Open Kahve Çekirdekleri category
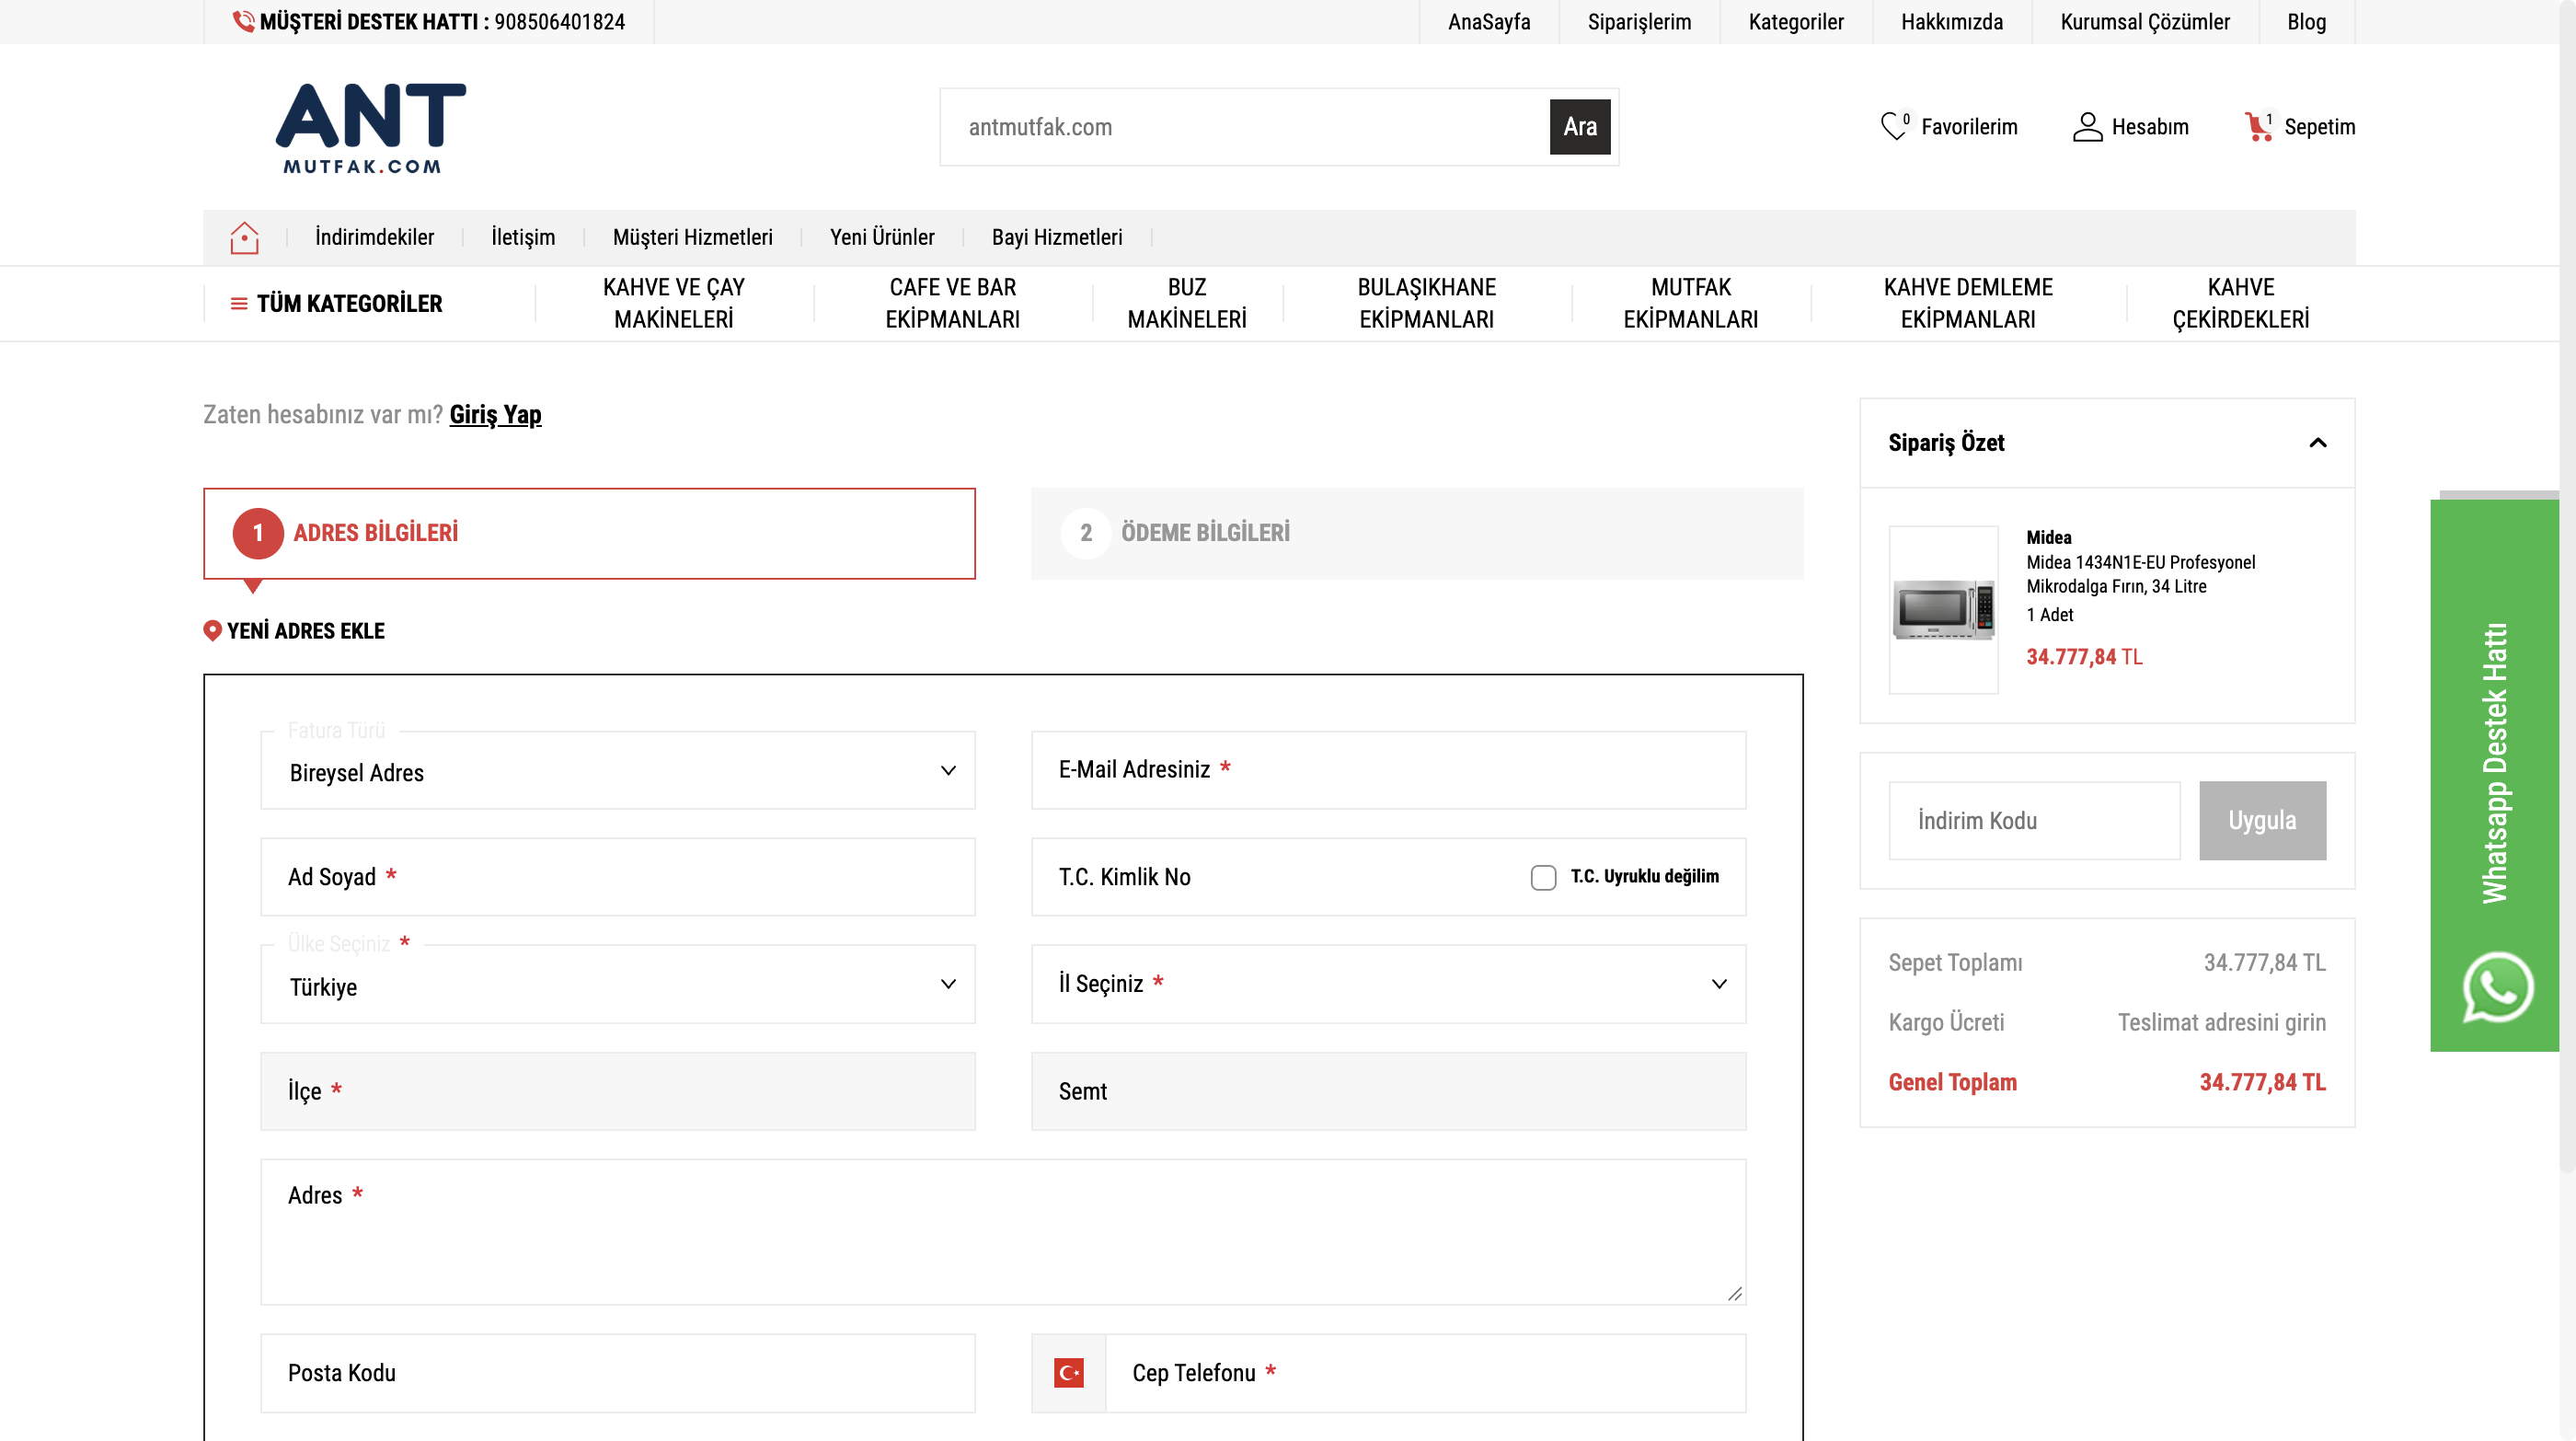The height and width of the screenshot is (1441, 2576). [2240, 303]
